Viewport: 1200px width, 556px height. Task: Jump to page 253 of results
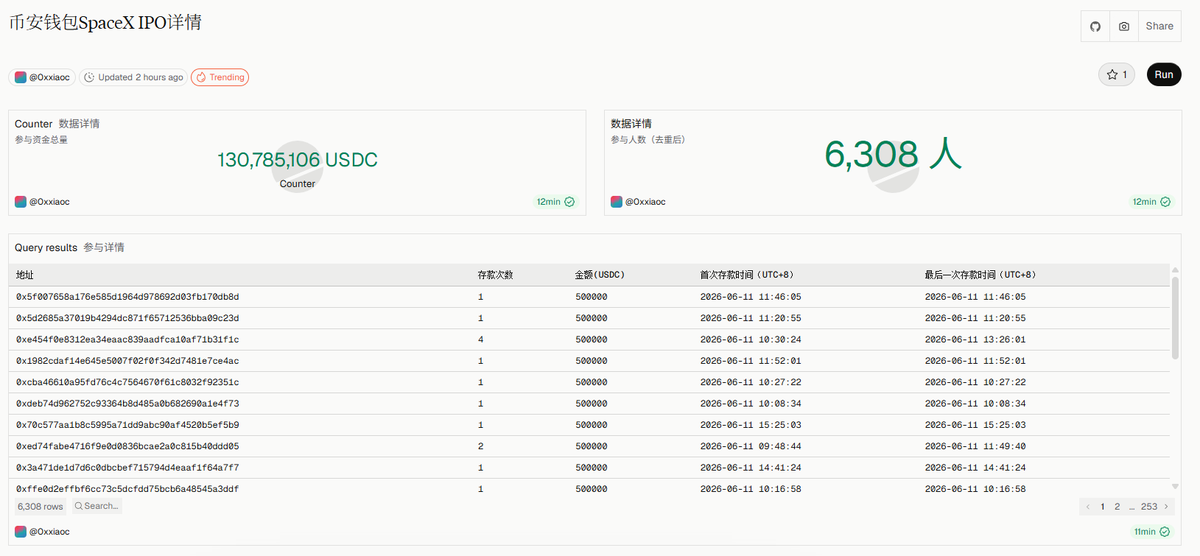(x=1149, y=507)
